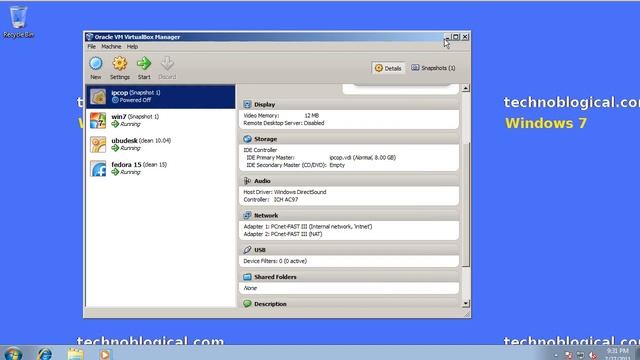This screenshot has width=640, height=360.
Task: Click the Powered Off status icon for ipcop
Action: click(115, 100)
